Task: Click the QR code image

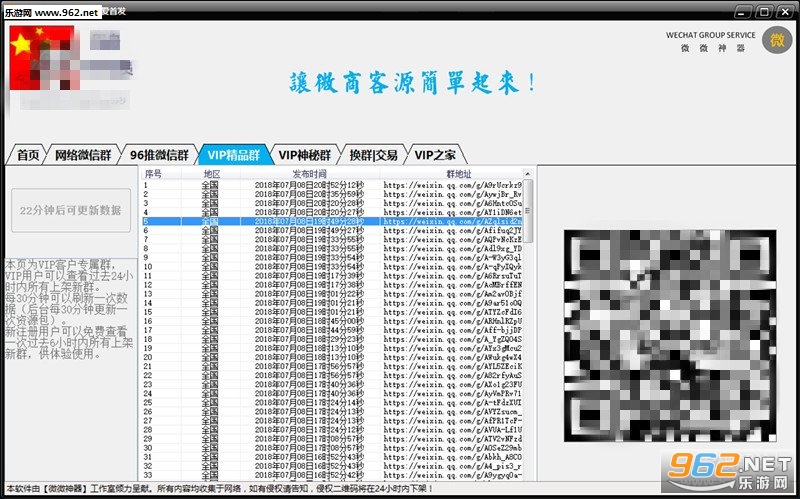Action: (670, 336)
